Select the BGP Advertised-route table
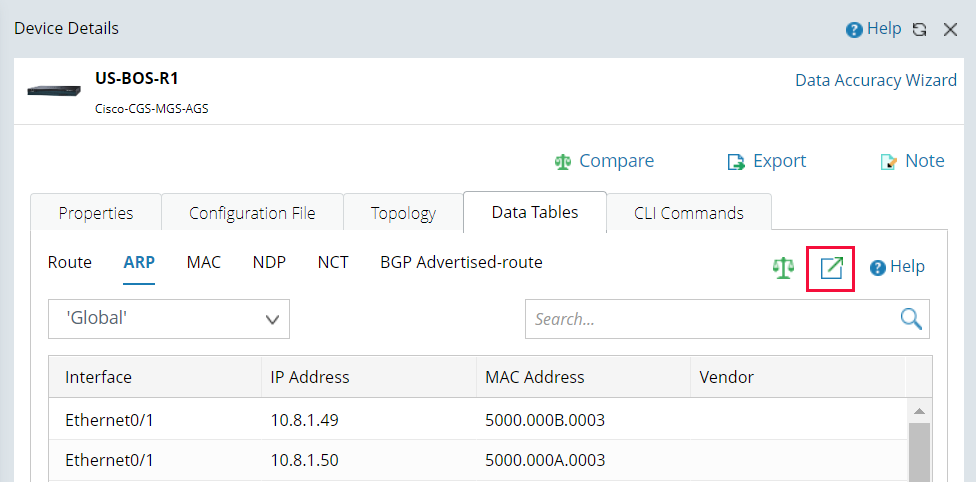Screen dimensions: 976x482 coord(461,263)
